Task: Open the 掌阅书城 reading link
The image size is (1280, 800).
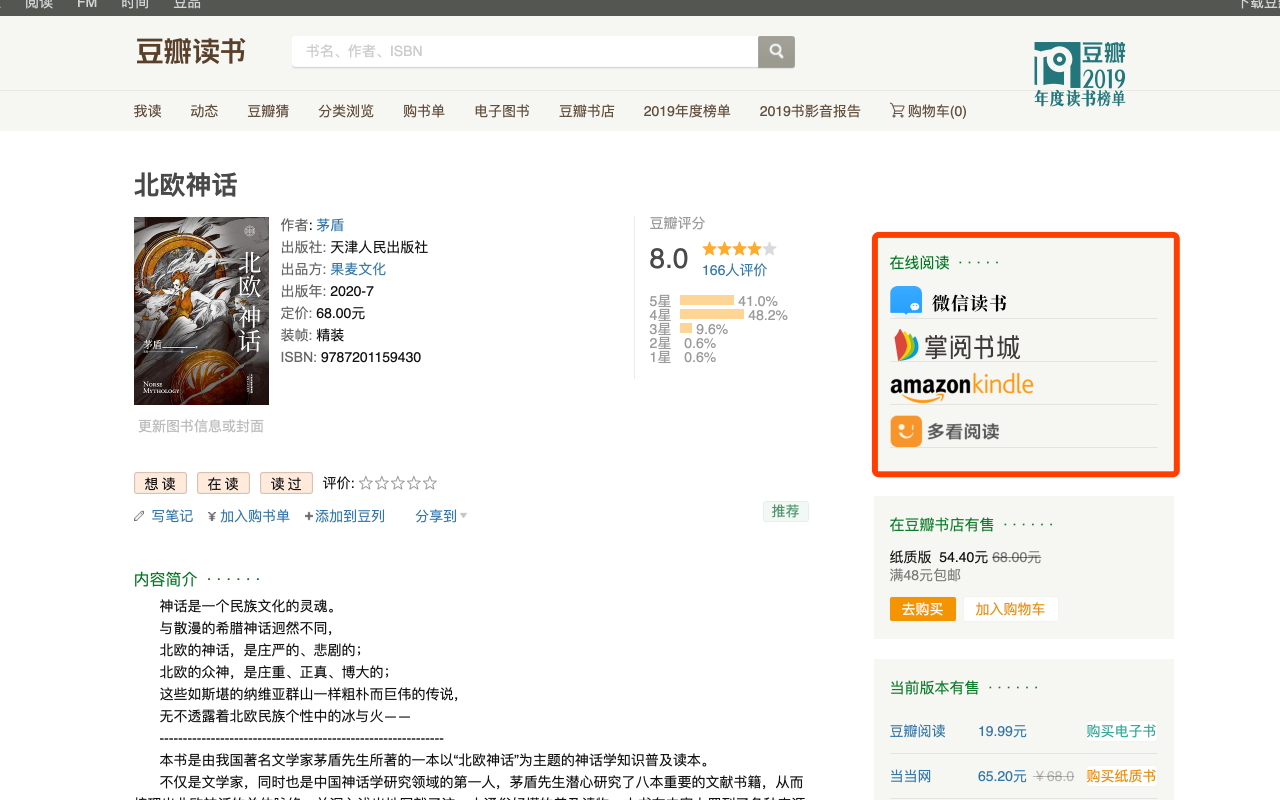Action: 956,346
